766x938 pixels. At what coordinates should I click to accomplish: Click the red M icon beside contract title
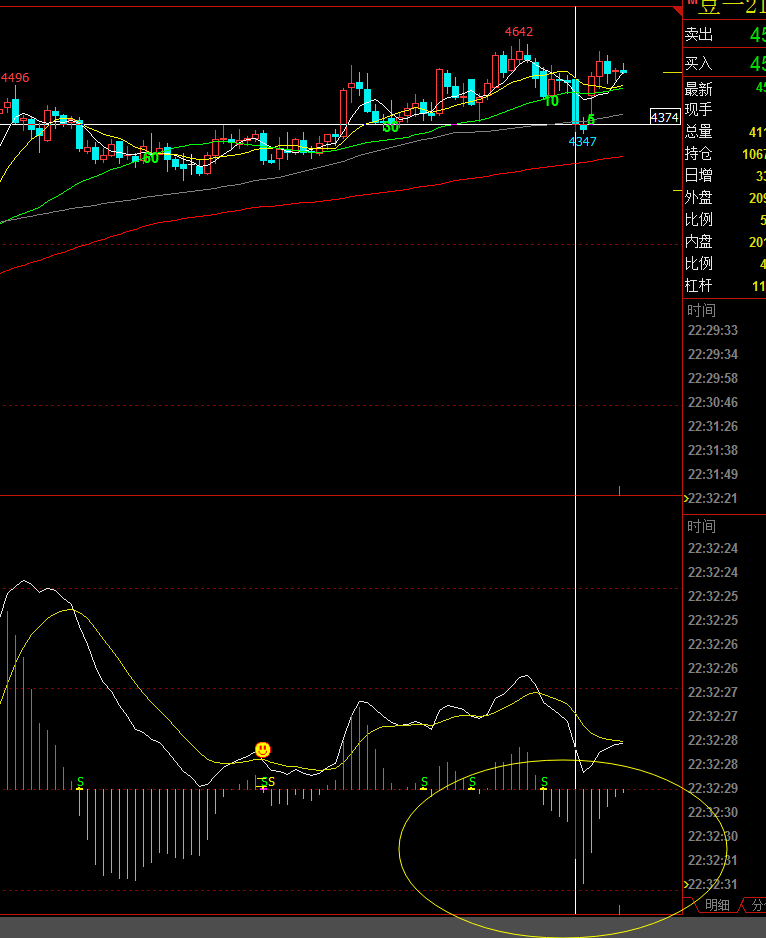coord(691,4)
